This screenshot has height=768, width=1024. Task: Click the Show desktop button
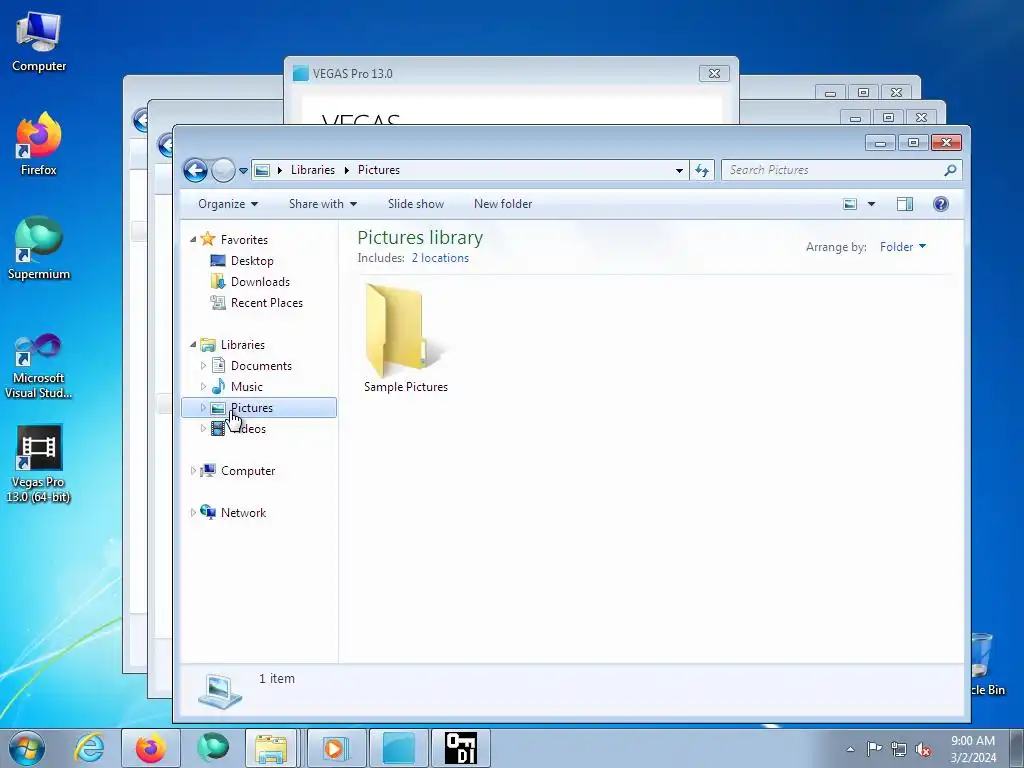coord(1017,748)
